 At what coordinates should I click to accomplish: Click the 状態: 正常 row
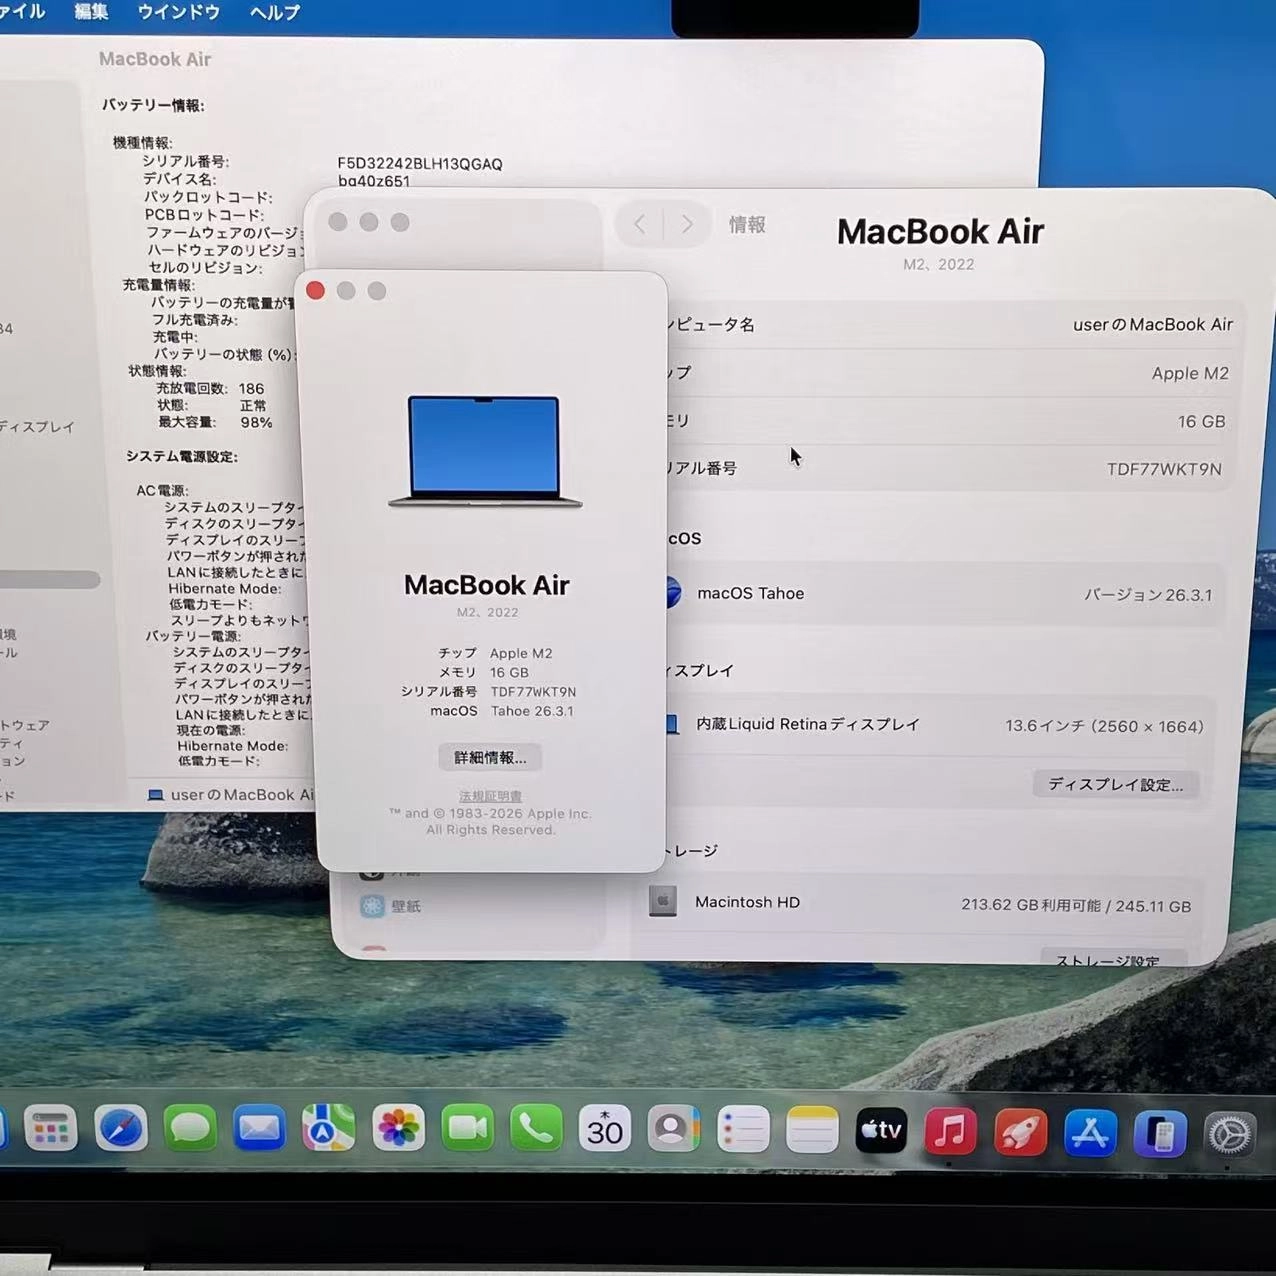coord(211,405)
